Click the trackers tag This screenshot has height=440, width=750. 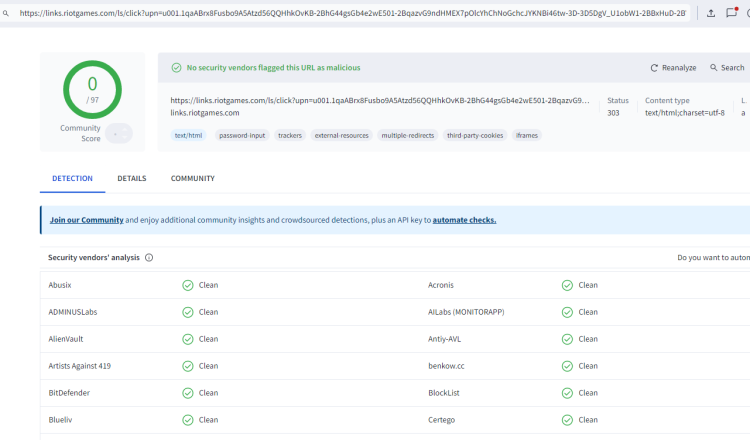290,136
